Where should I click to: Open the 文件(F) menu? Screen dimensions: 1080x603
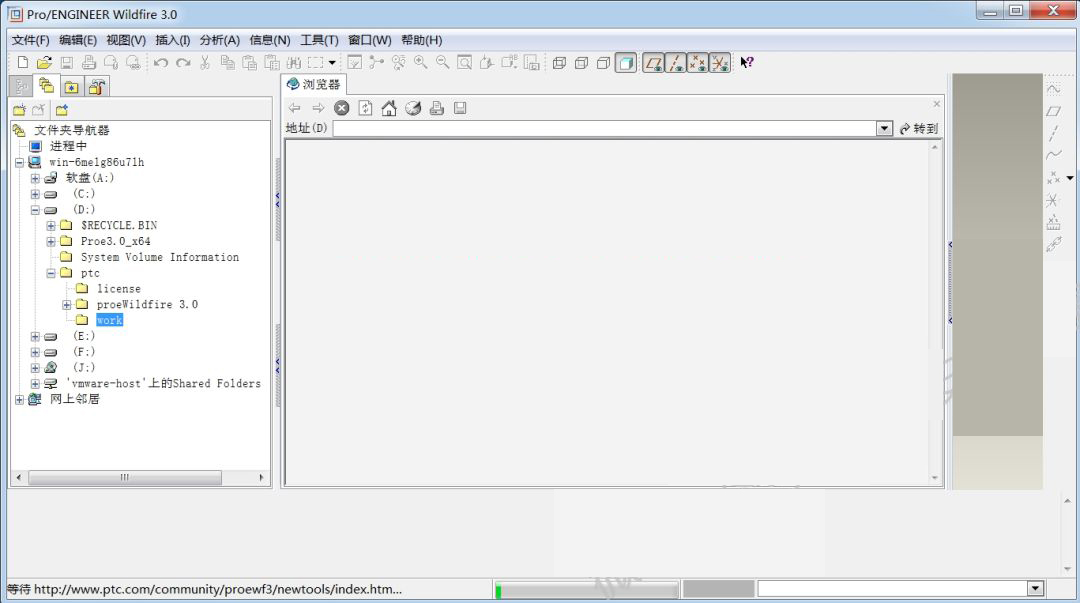tap(30, 40)
